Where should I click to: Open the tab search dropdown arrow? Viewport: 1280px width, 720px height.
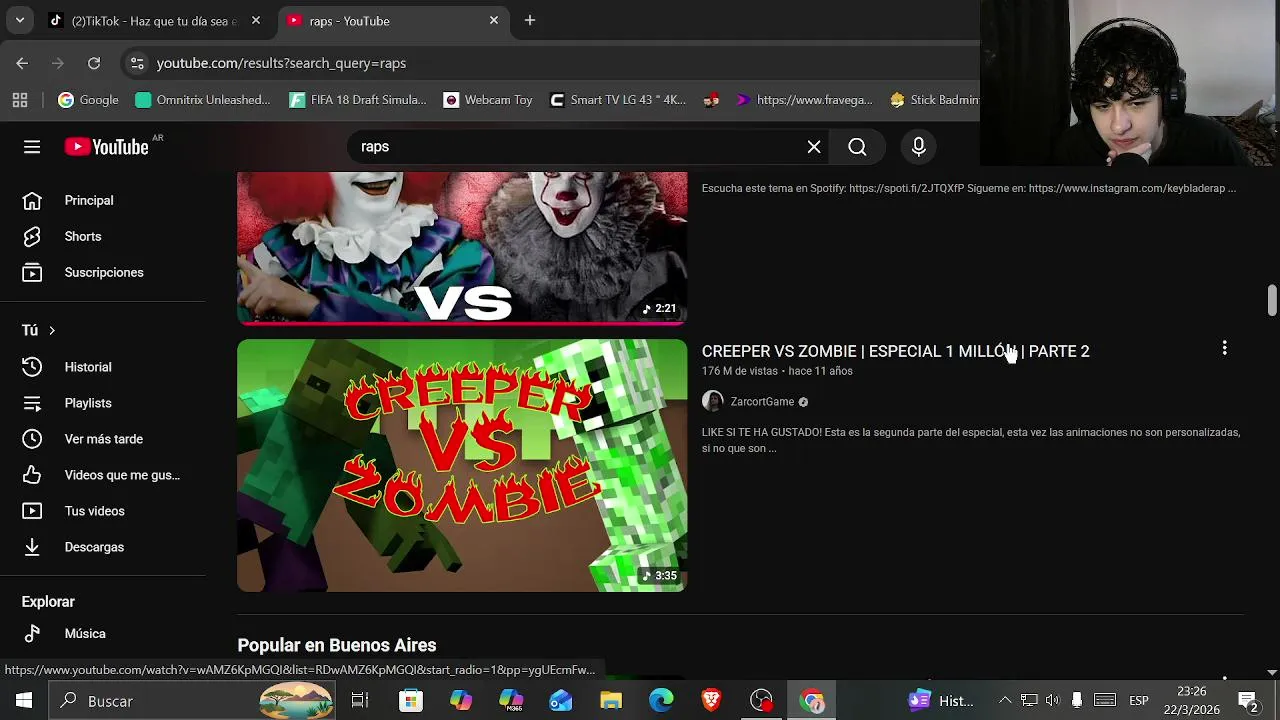pyautogui.click(x=19, y=20)
